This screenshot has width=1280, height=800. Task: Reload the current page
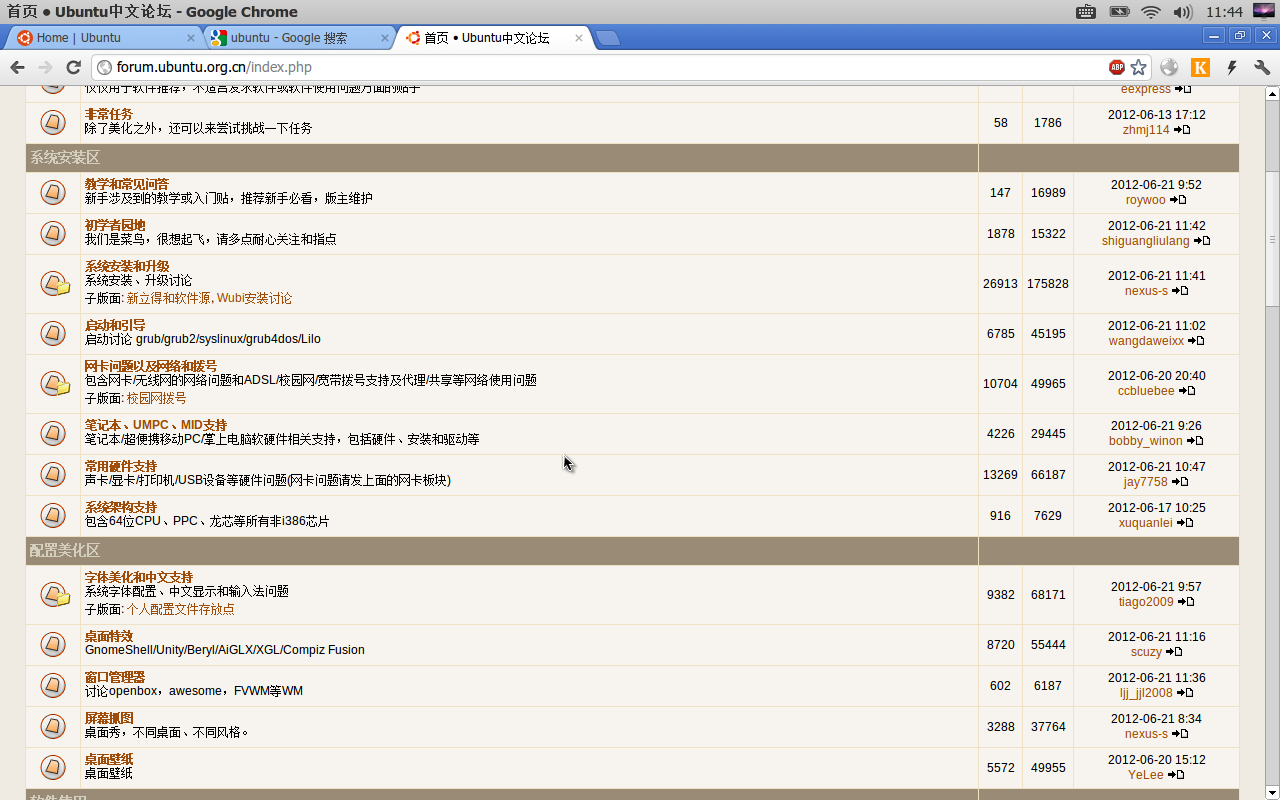point(73,67)
